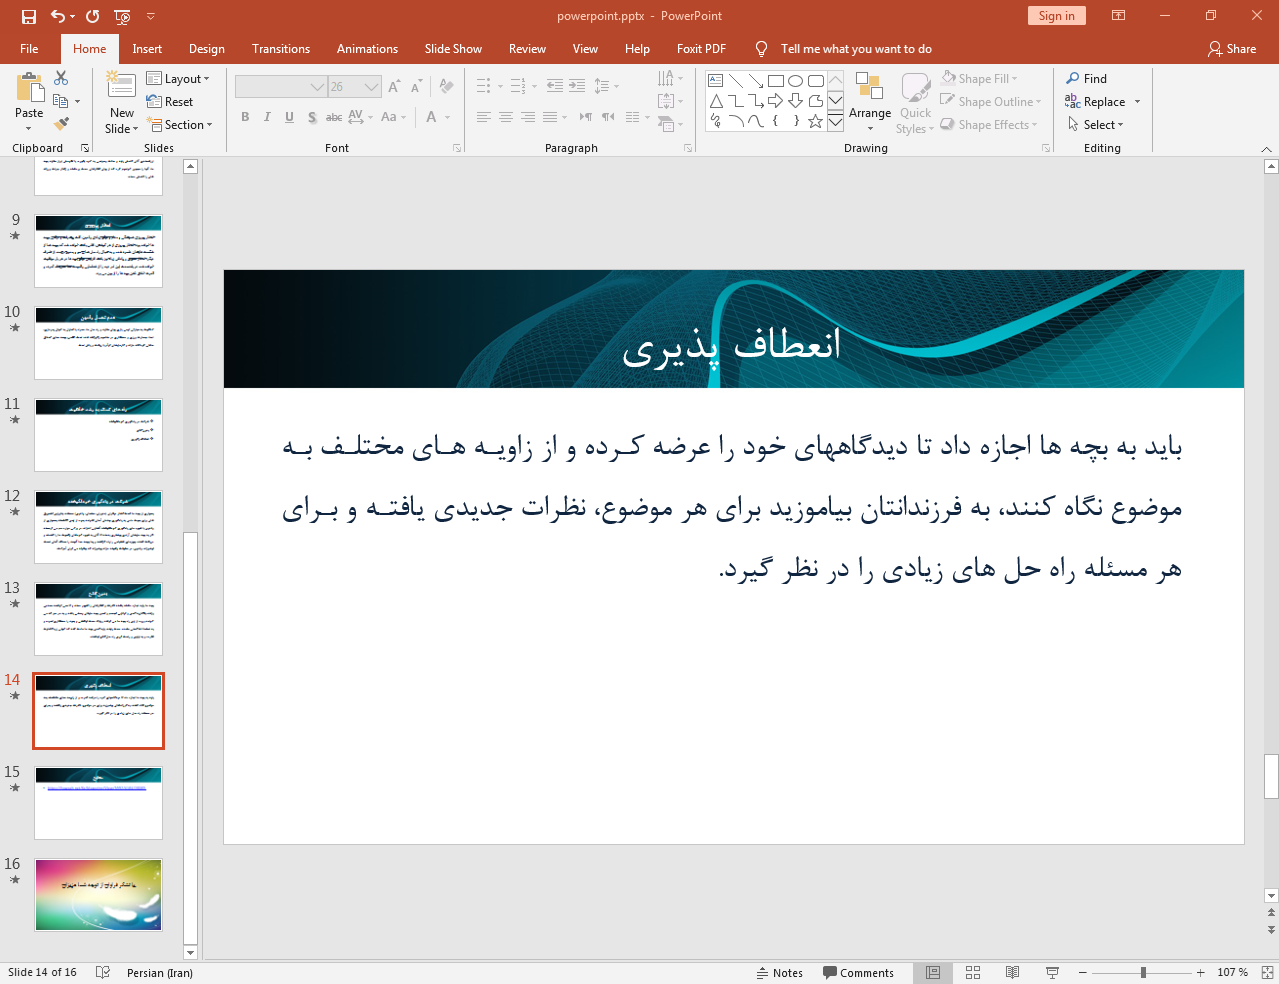Expand the shapes gallery More arrow
Screen dimensions: 1279x984
[835, 122]
